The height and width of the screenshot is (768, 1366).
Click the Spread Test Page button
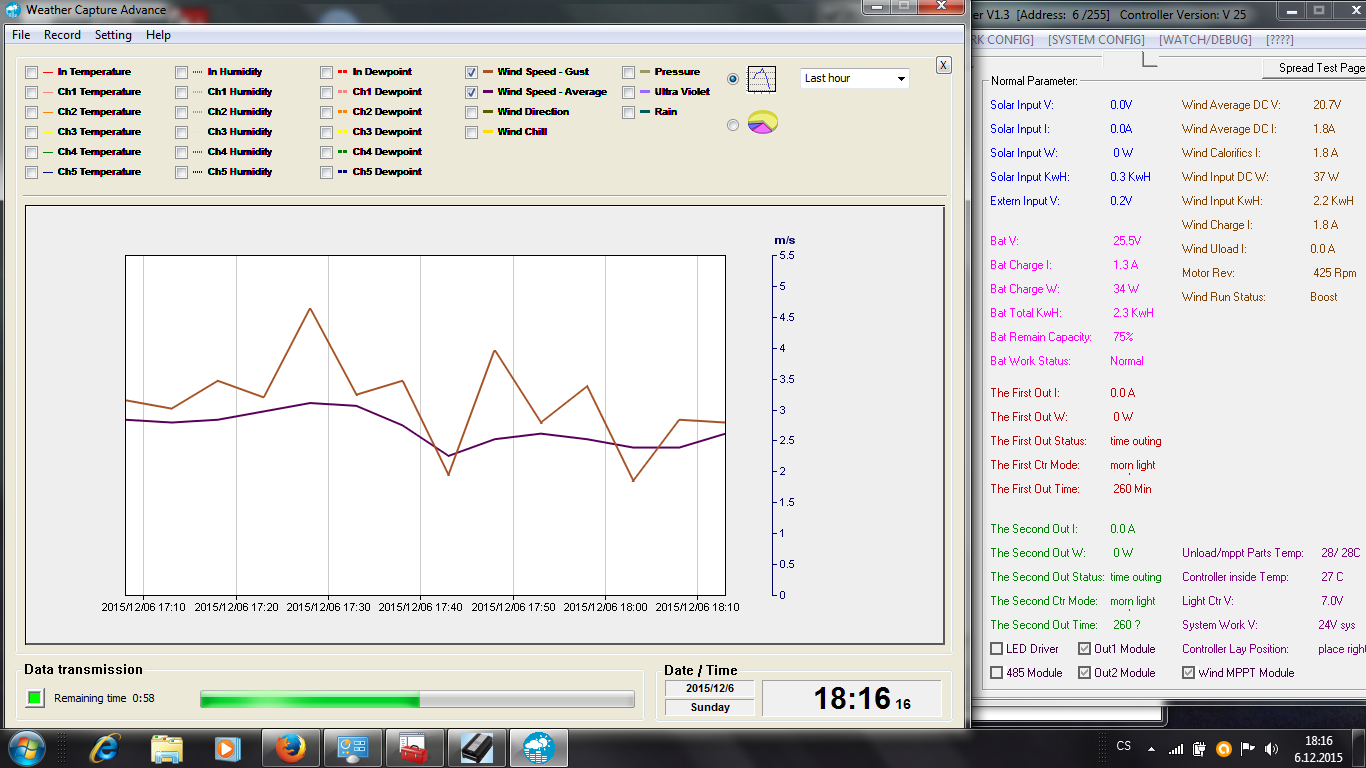(1321, 68)
